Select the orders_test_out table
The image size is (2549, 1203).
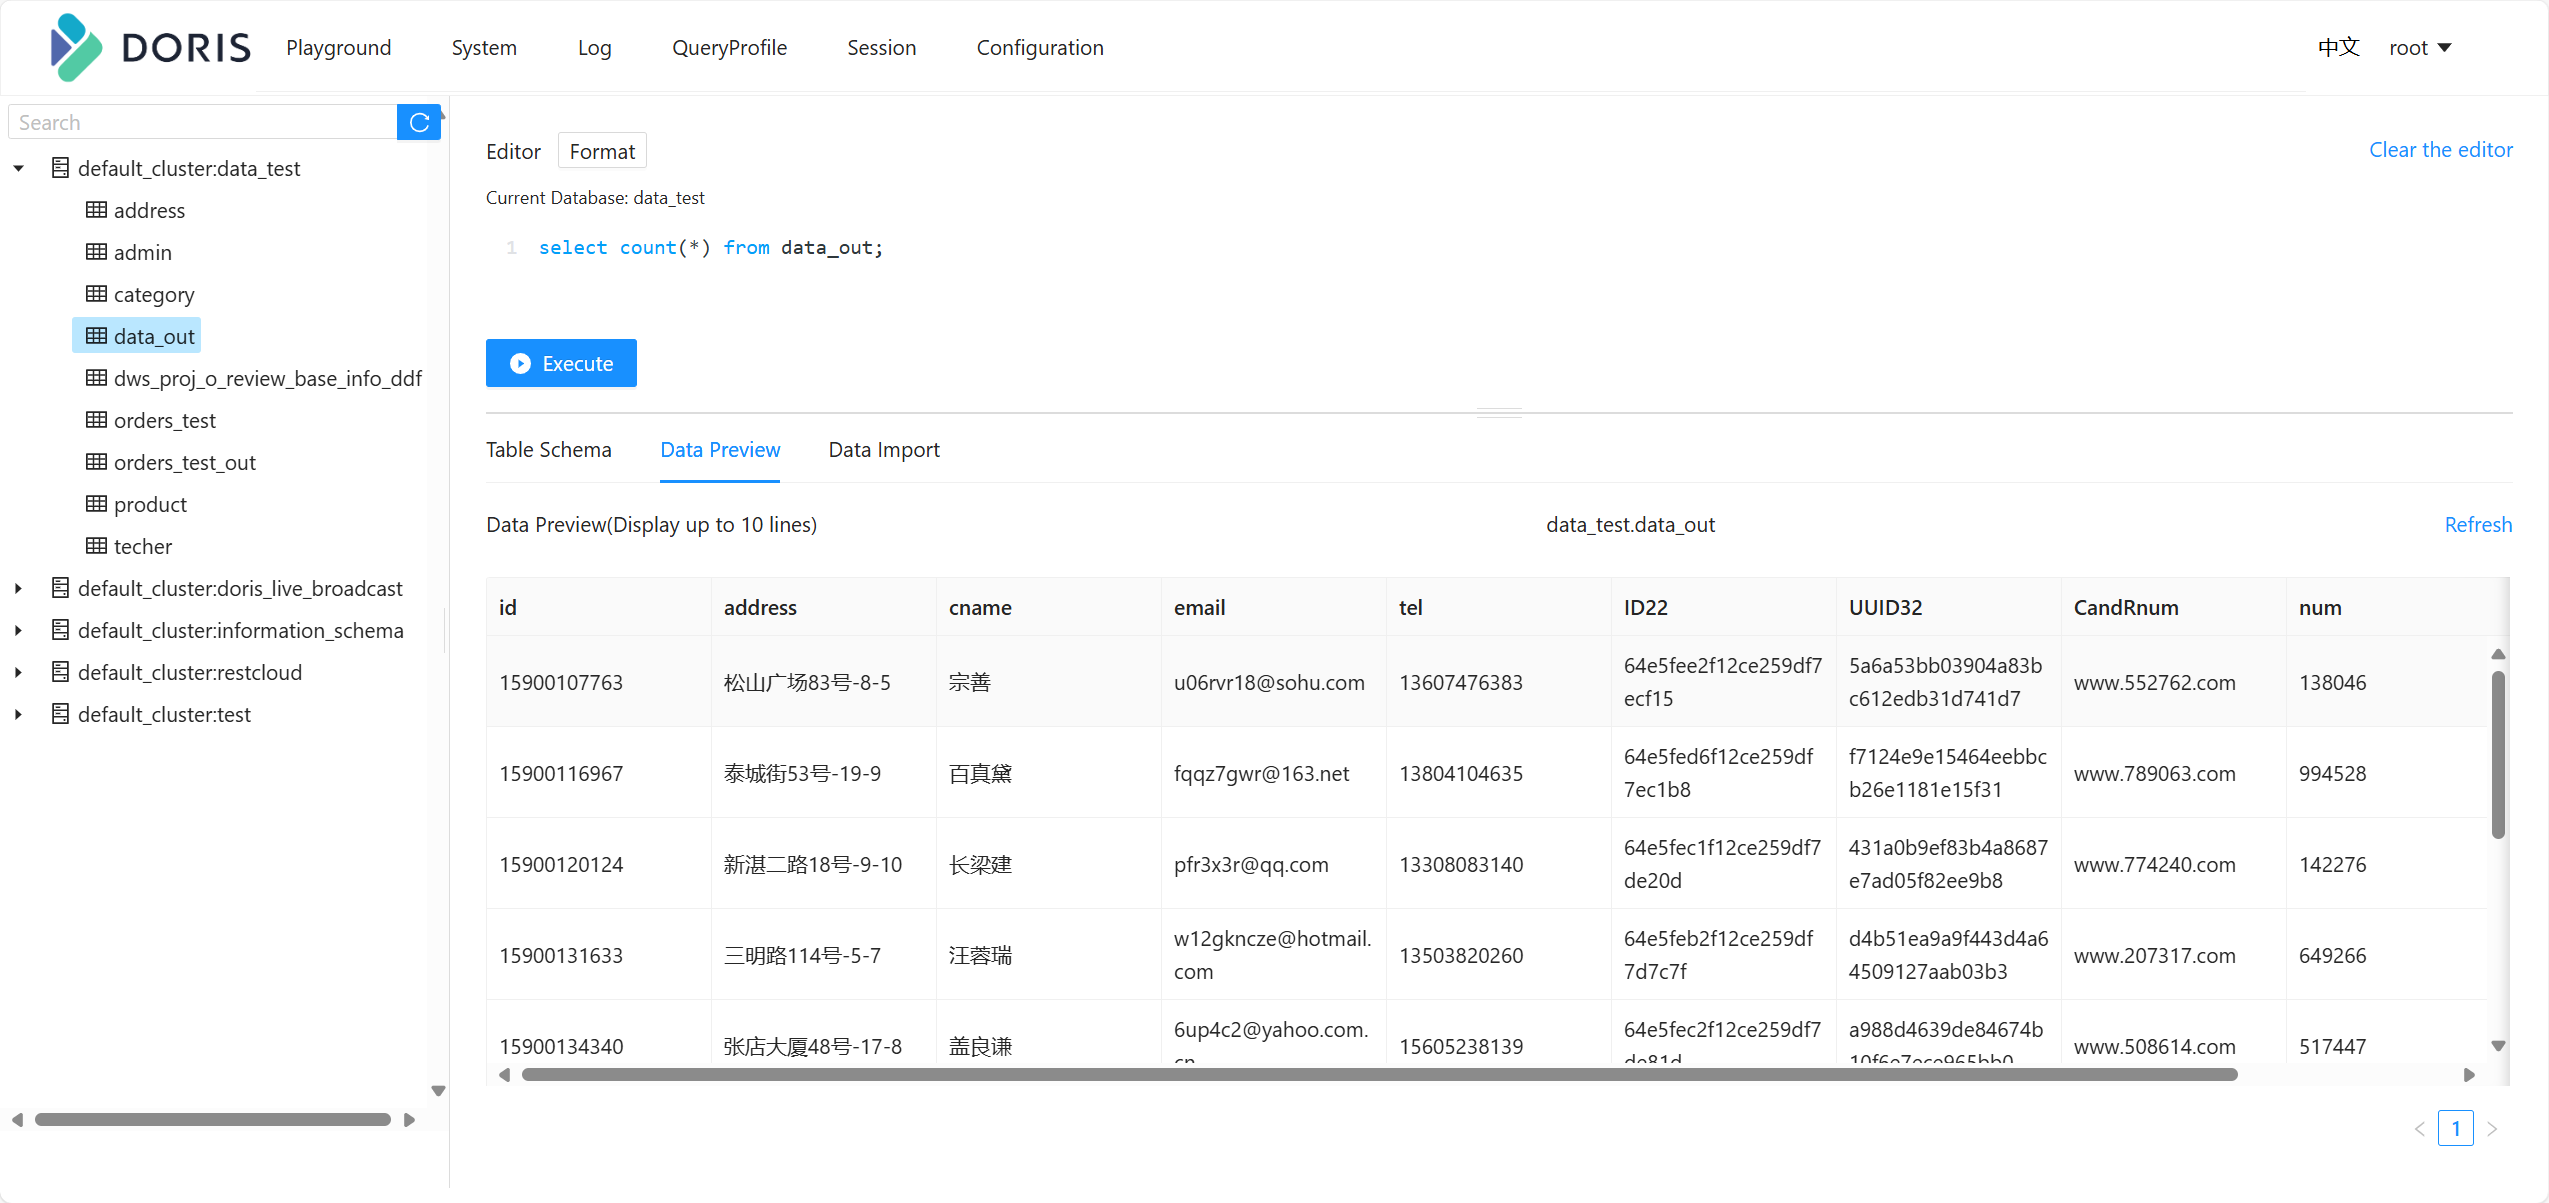(185, 462)
